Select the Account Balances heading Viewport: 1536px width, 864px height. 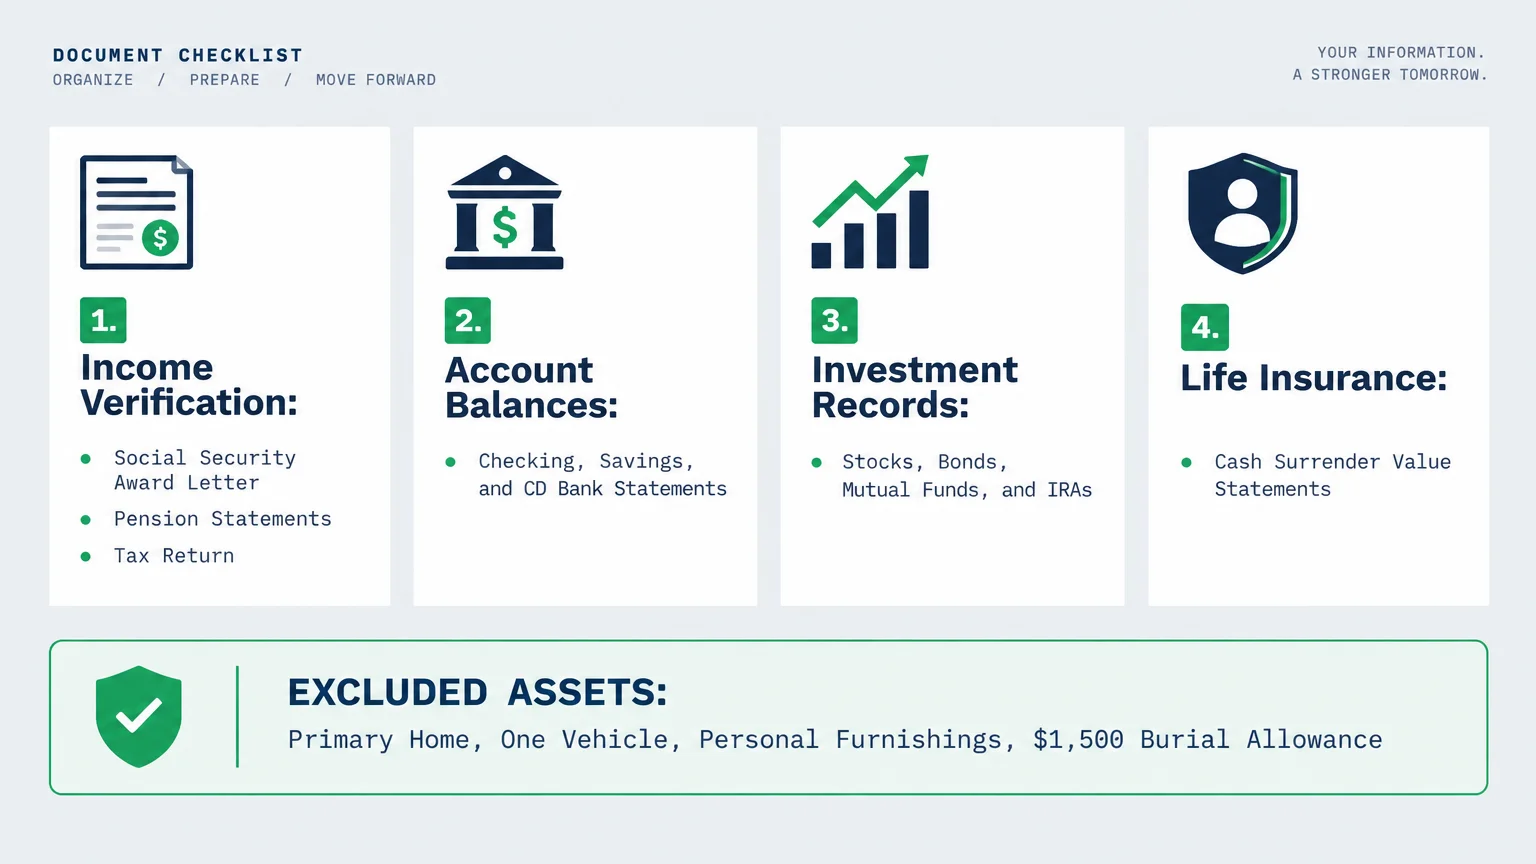coord(531,388)
